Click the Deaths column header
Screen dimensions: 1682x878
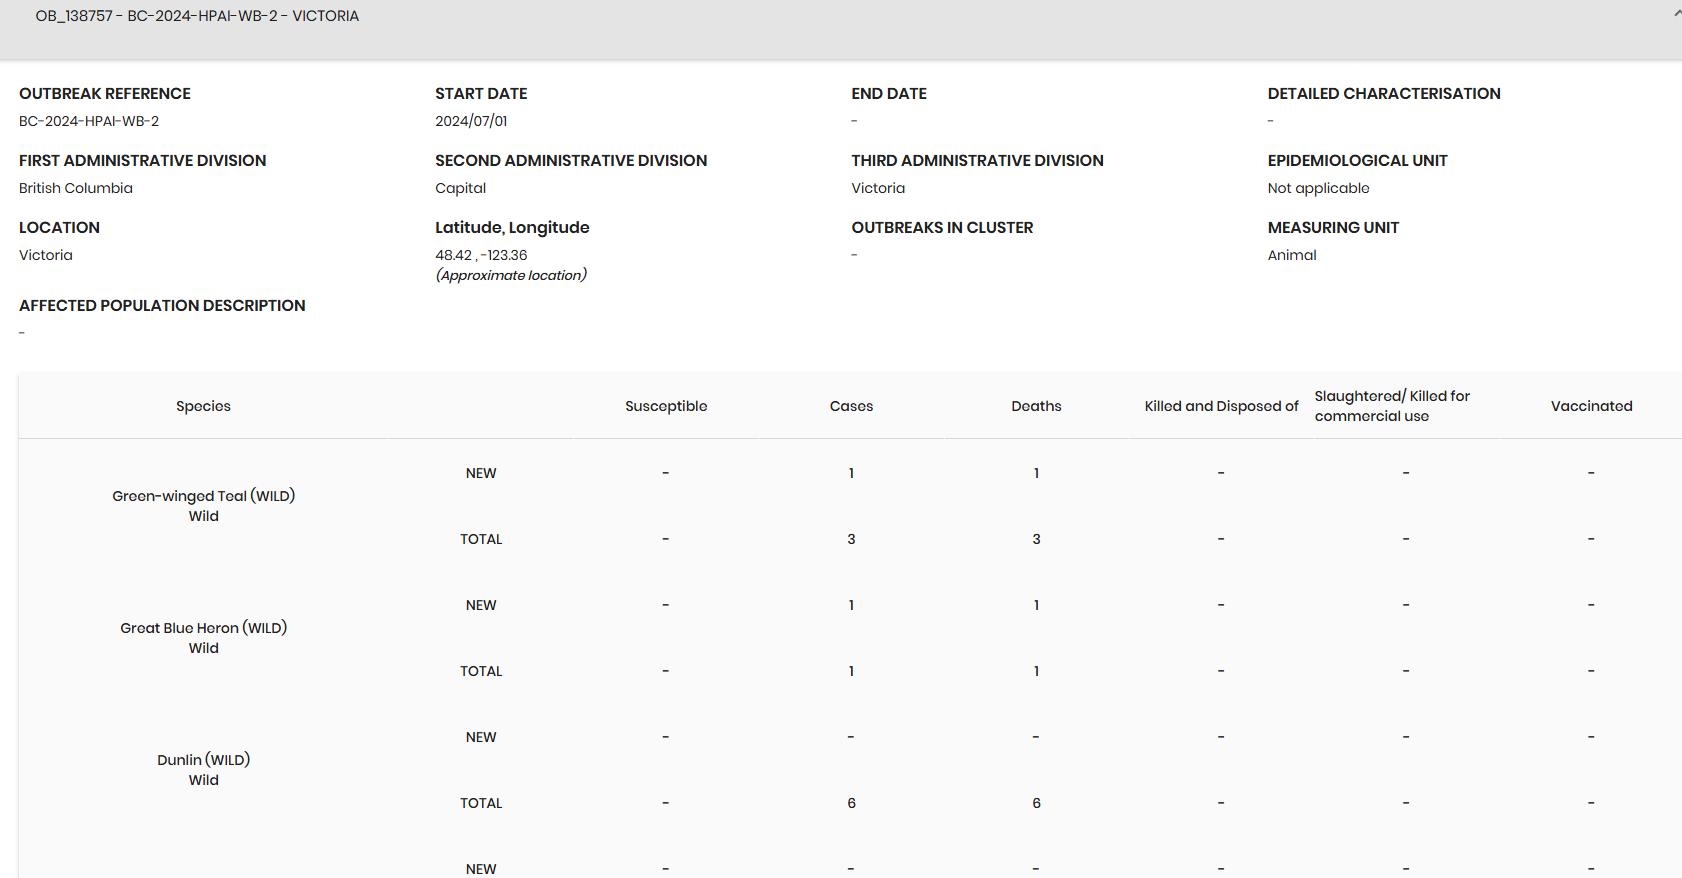pos(1036,406)
